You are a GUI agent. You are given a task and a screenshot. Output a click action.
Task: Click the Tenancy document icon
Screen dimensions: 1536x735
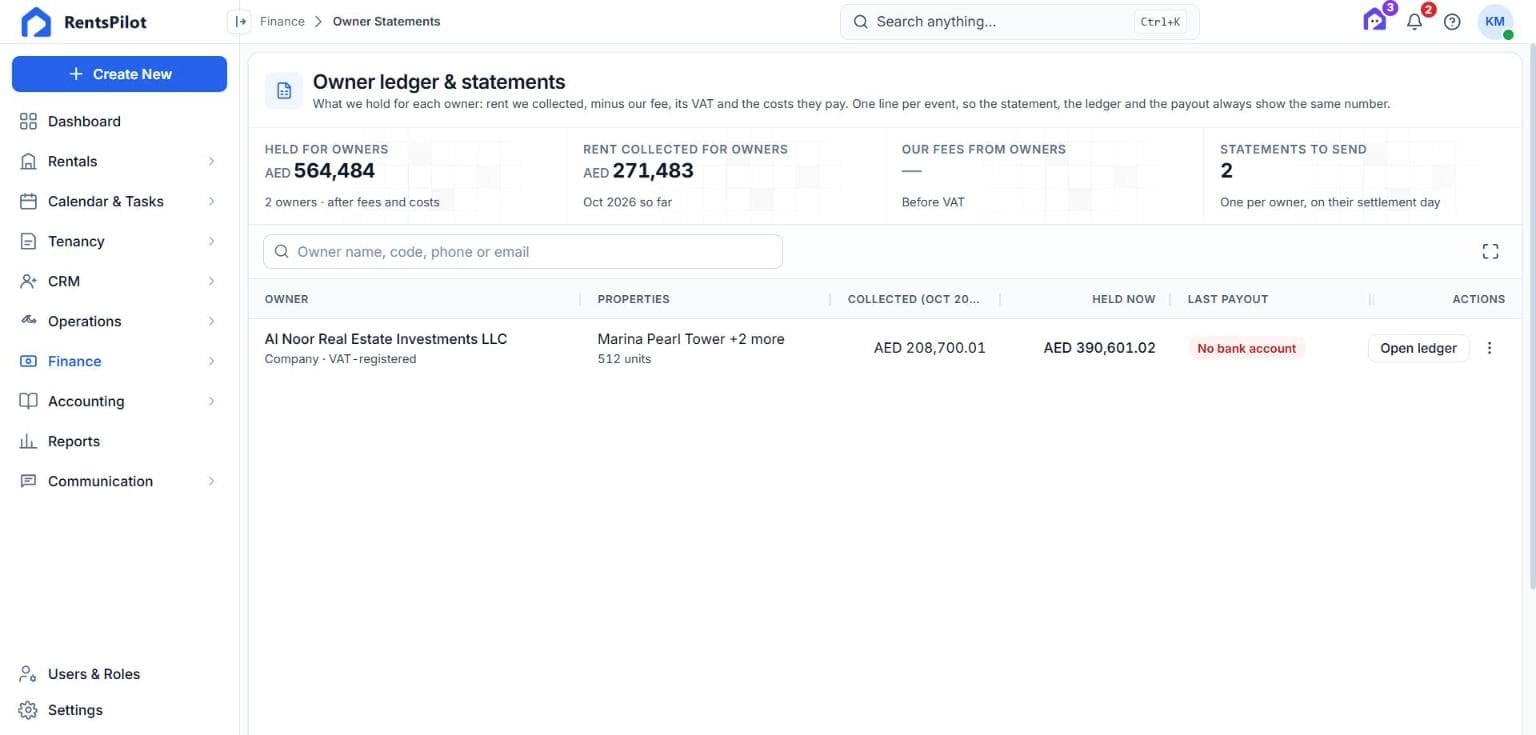tap(28, 241)
